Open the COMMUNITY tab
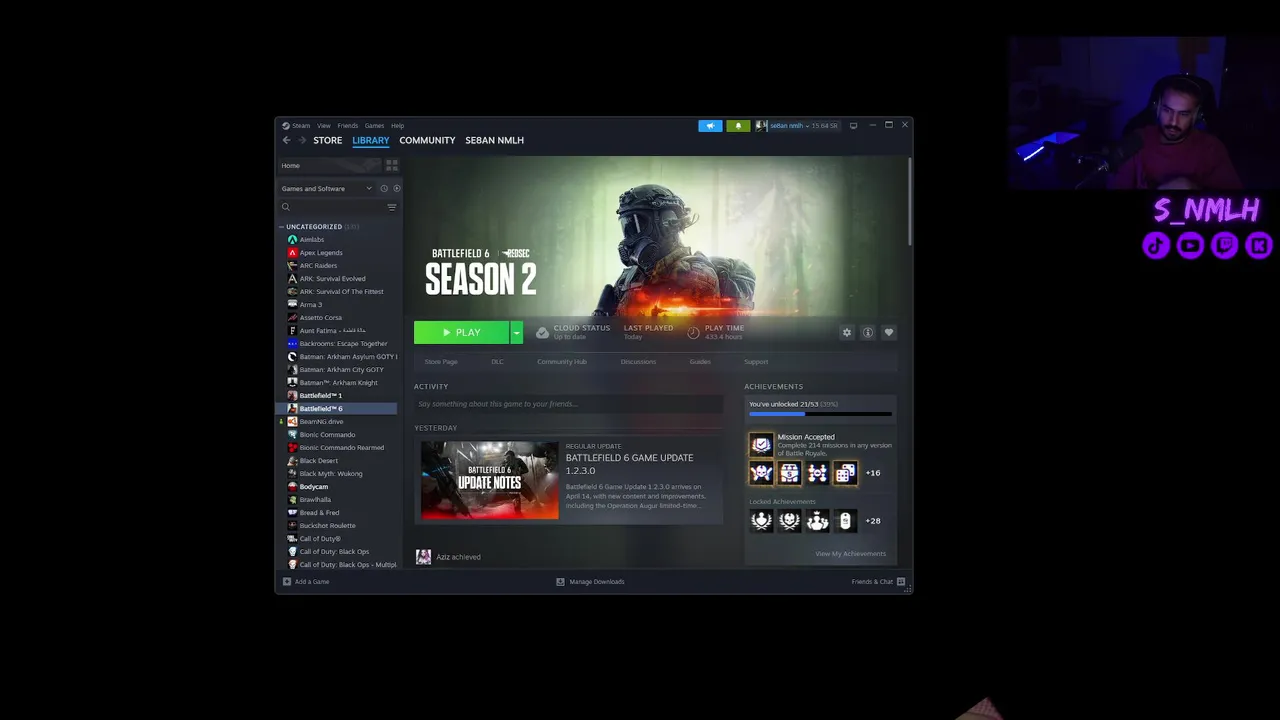The image size is (1280, 720). coord(427,140)
